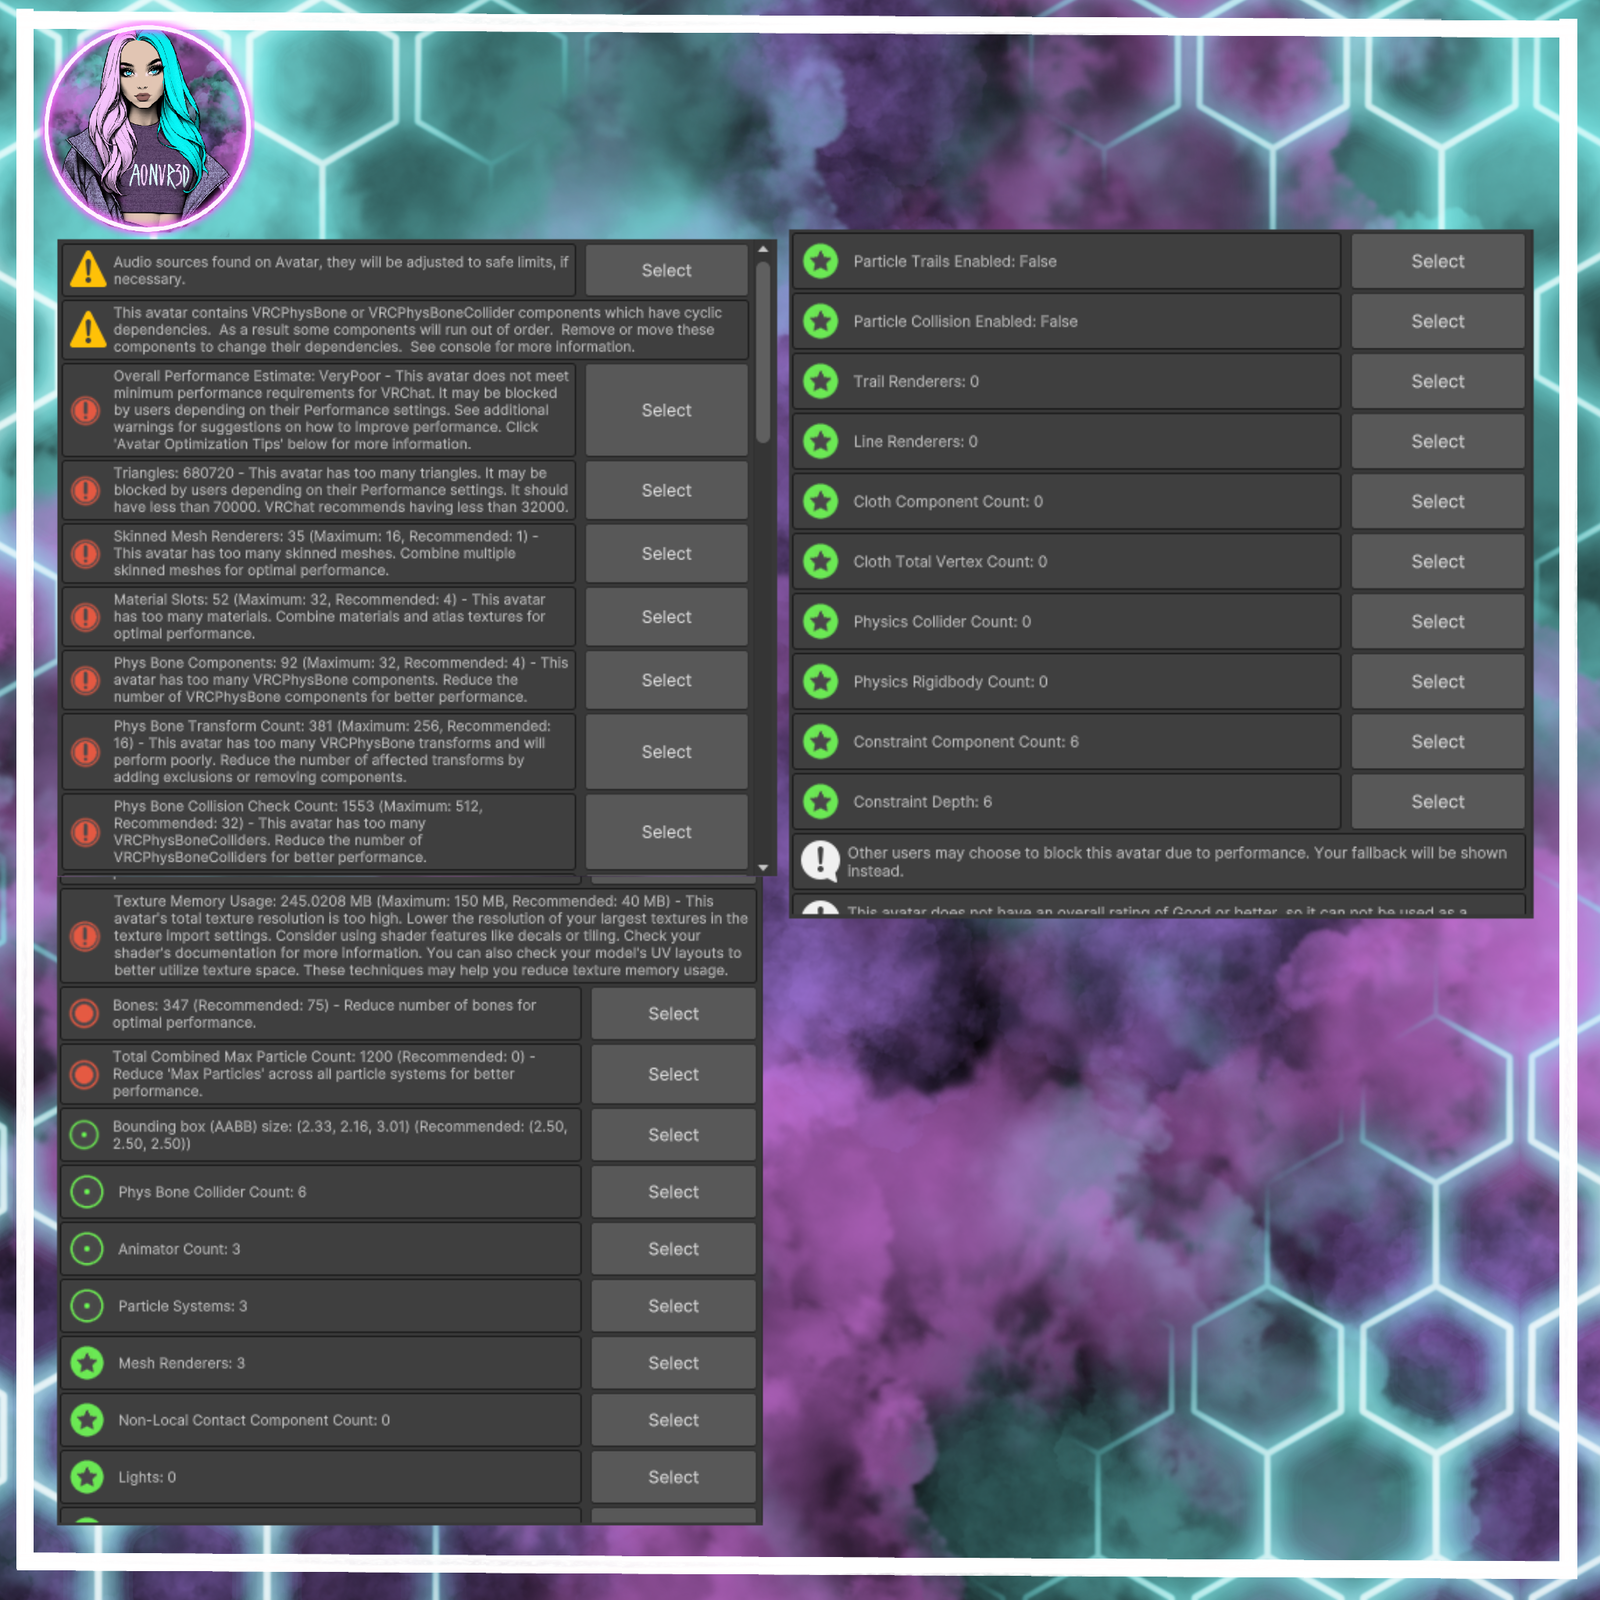Click green star icon beside Particle Trails Enabled
Image resolution: width=1600 pixels, height=1600 pixels.
click(x=821, y=261)
